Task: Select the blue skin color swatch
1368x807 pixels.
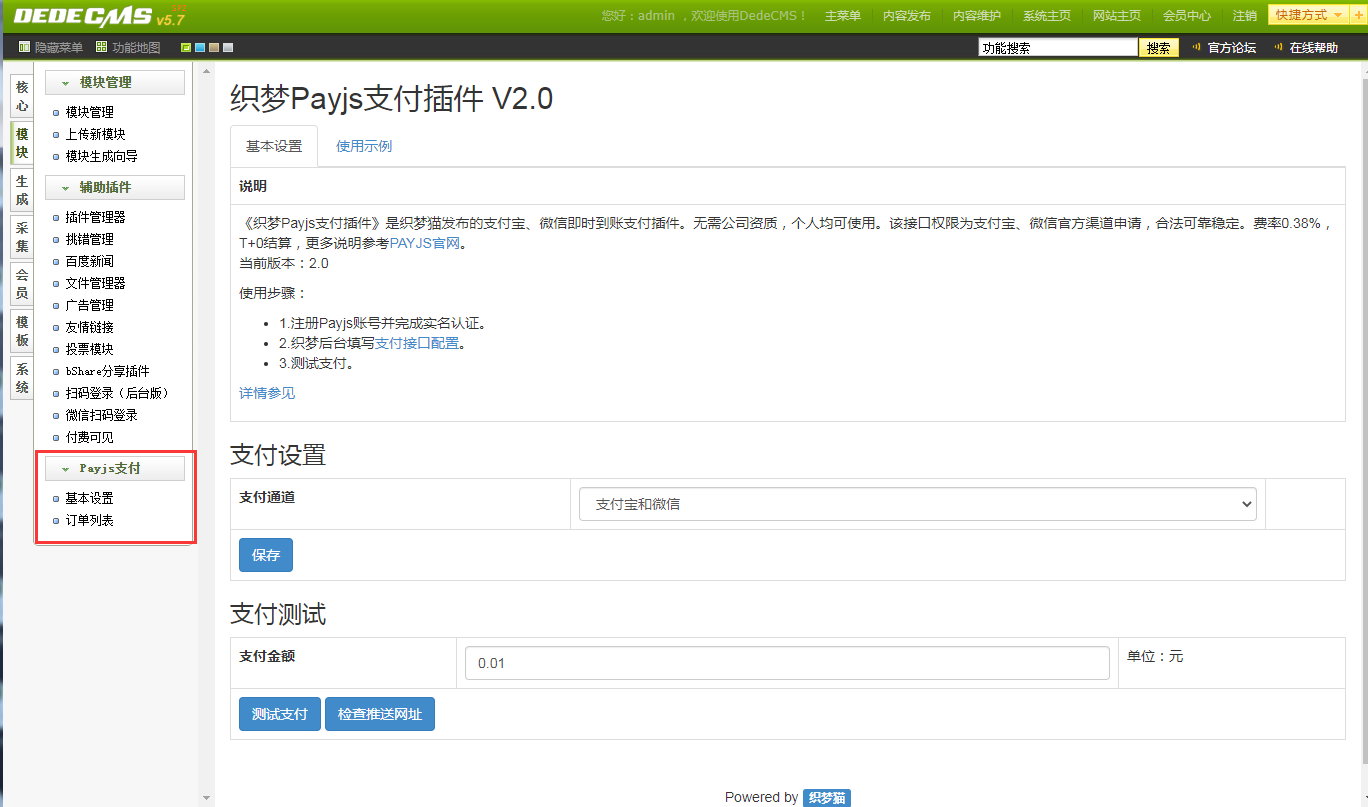Action: [200, 47]
